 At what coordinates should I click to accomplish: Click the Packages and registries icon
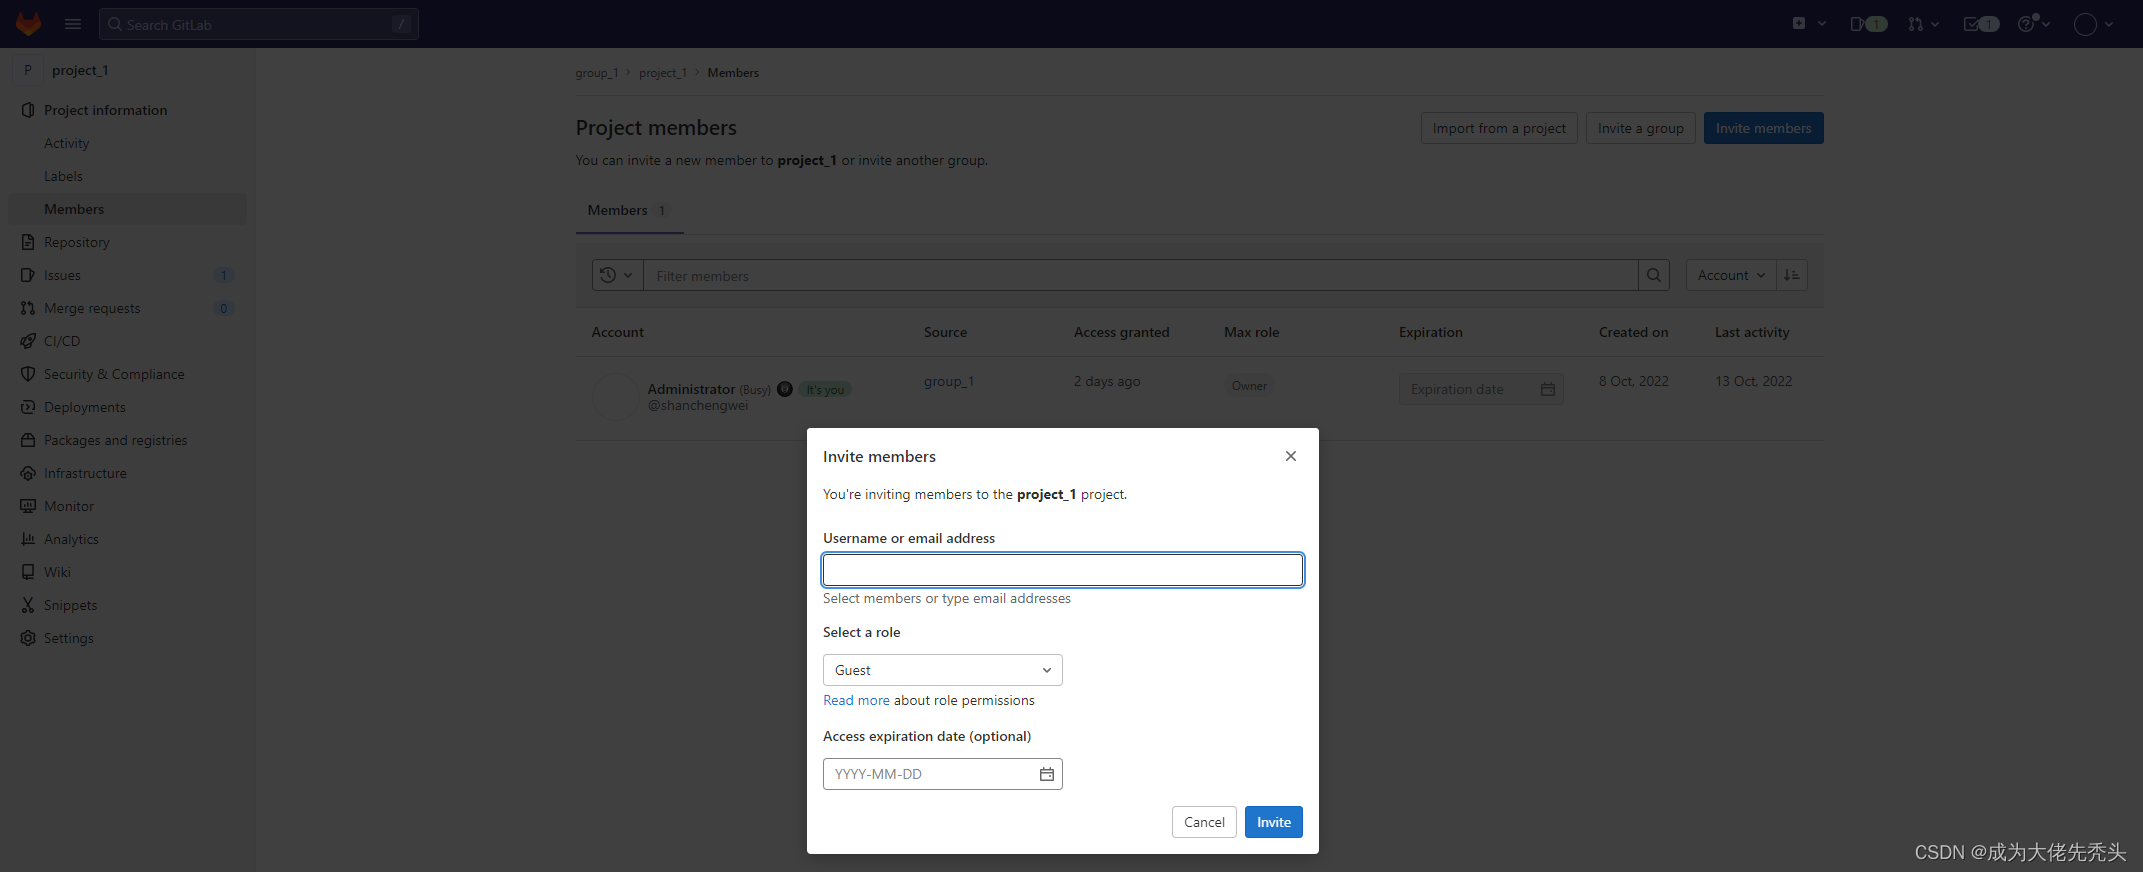pyautogui.click(x=28, y=440)
